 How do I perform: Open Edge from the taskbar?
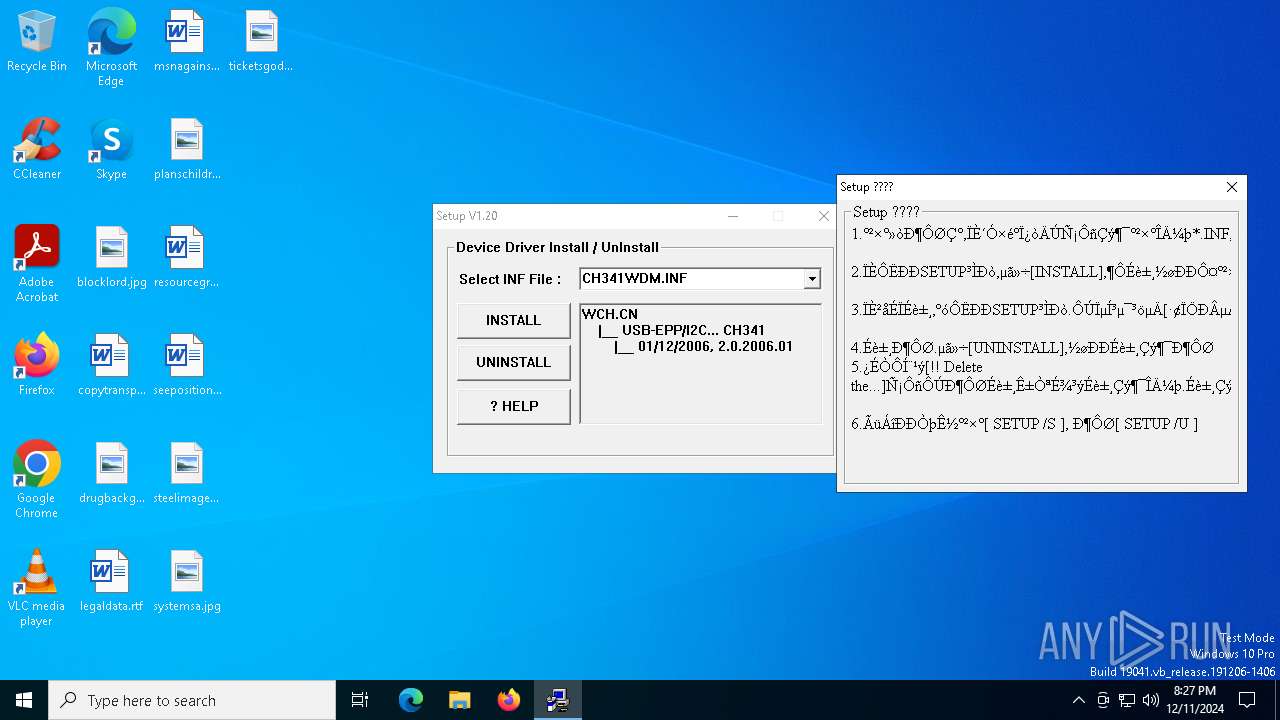click(411, 700)
